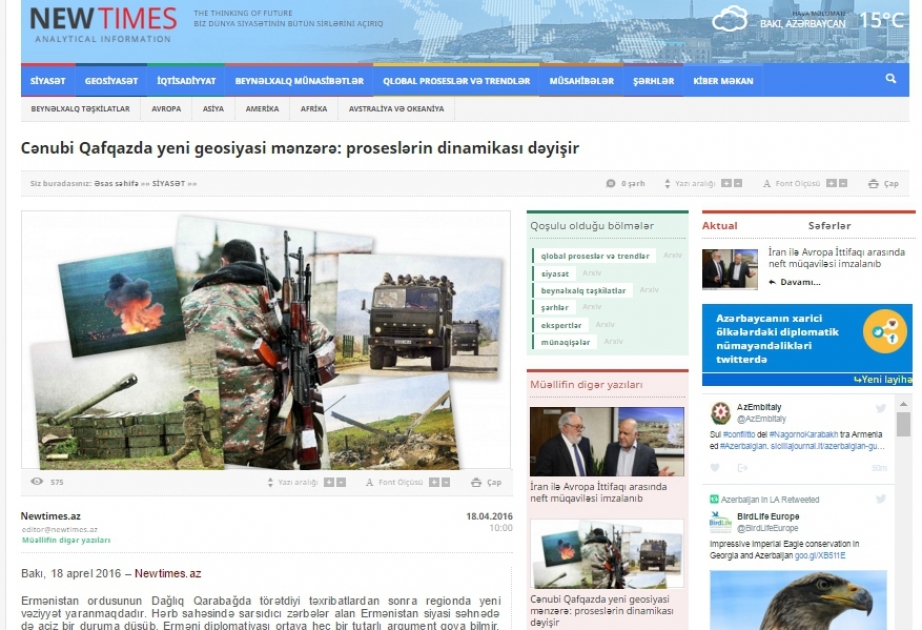922x630 pixels.
Task: Open Arxiv next to qlobal proseslər tag
Action: [x=672, y=255]
